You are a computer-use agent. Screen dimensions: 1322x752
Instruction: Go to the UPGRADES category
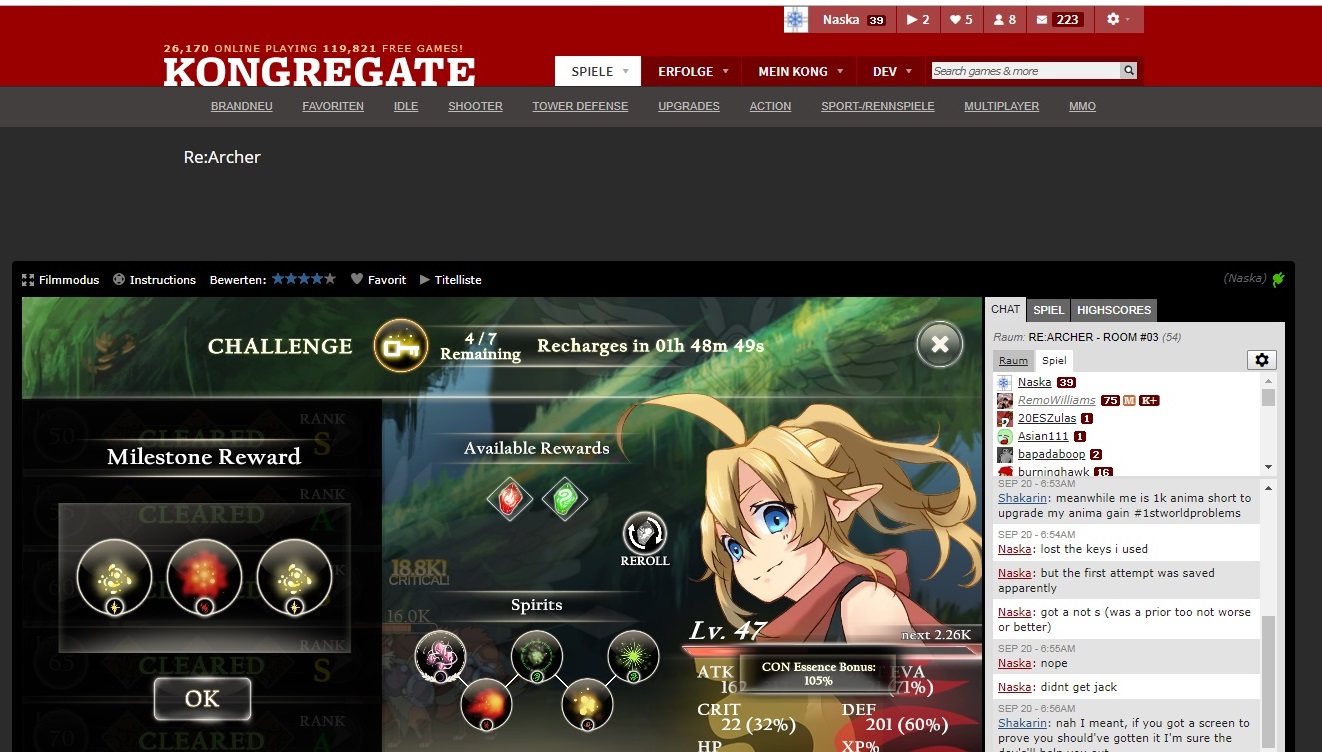(x=689, y=106)
